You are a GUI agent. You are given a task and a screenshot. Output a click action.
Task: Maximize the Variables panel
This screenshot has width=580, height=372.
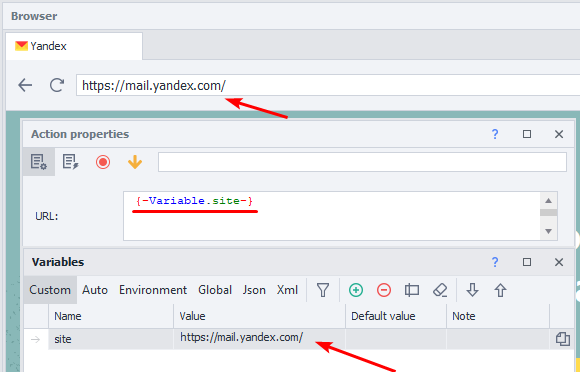527,262
